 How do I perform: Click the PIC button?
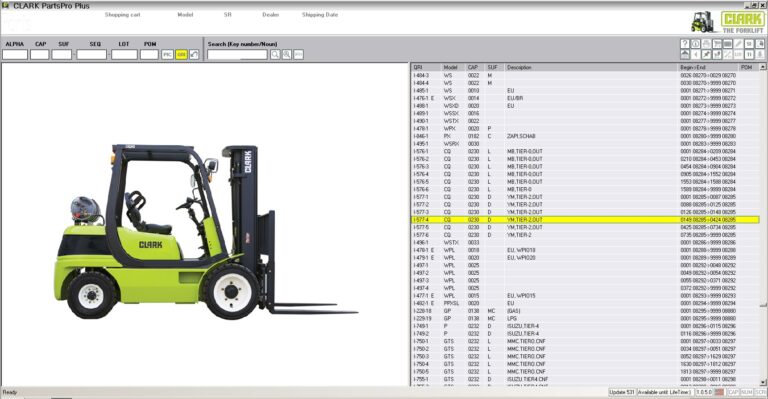167,54
